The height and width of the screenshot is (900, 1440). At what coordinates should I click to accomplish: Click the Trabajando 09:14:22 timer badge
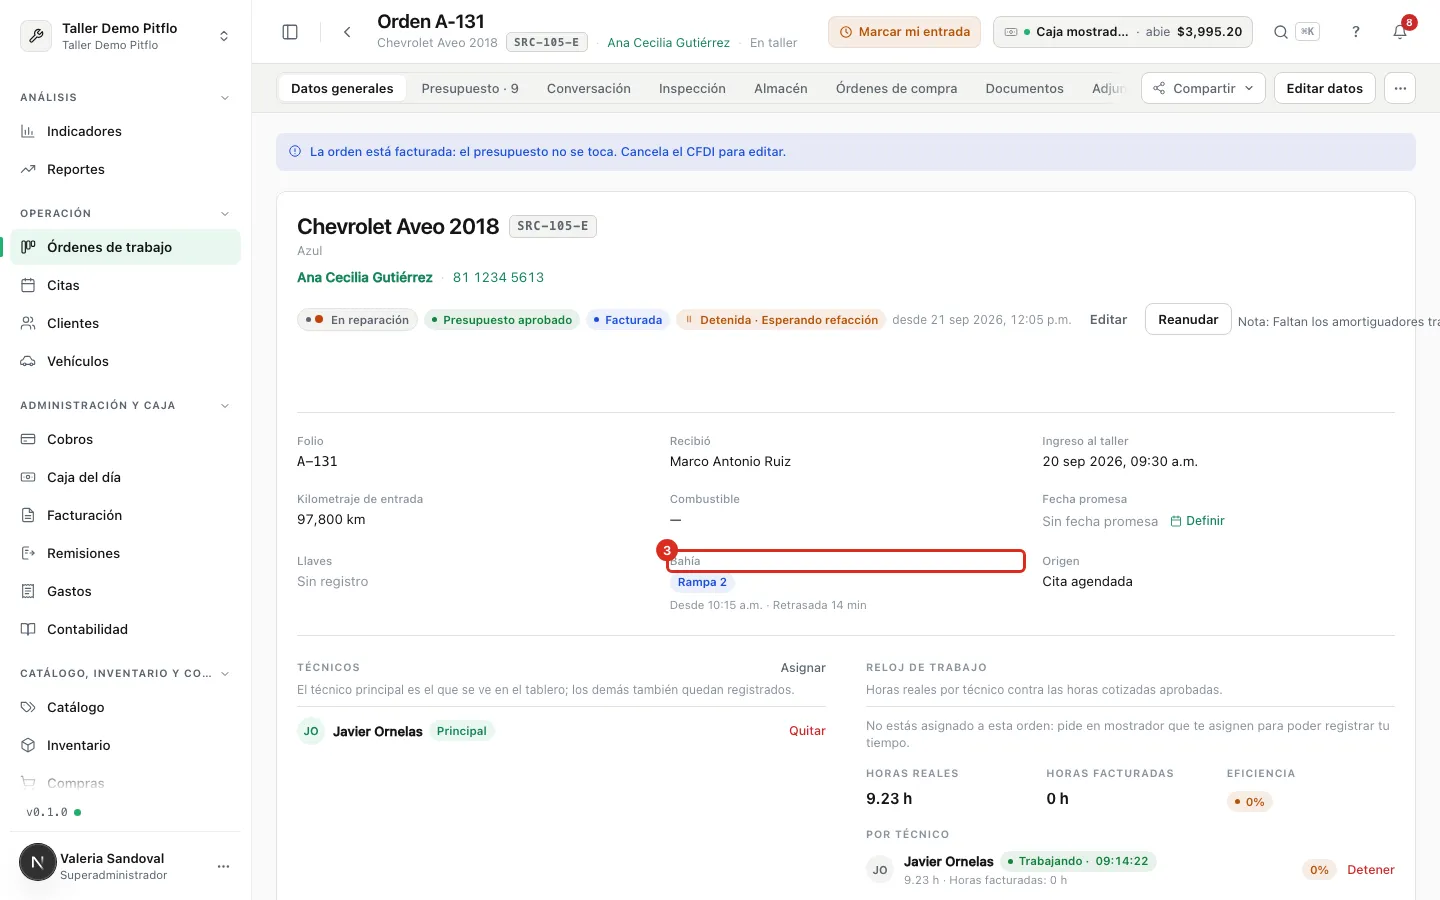pos(1078,861)
